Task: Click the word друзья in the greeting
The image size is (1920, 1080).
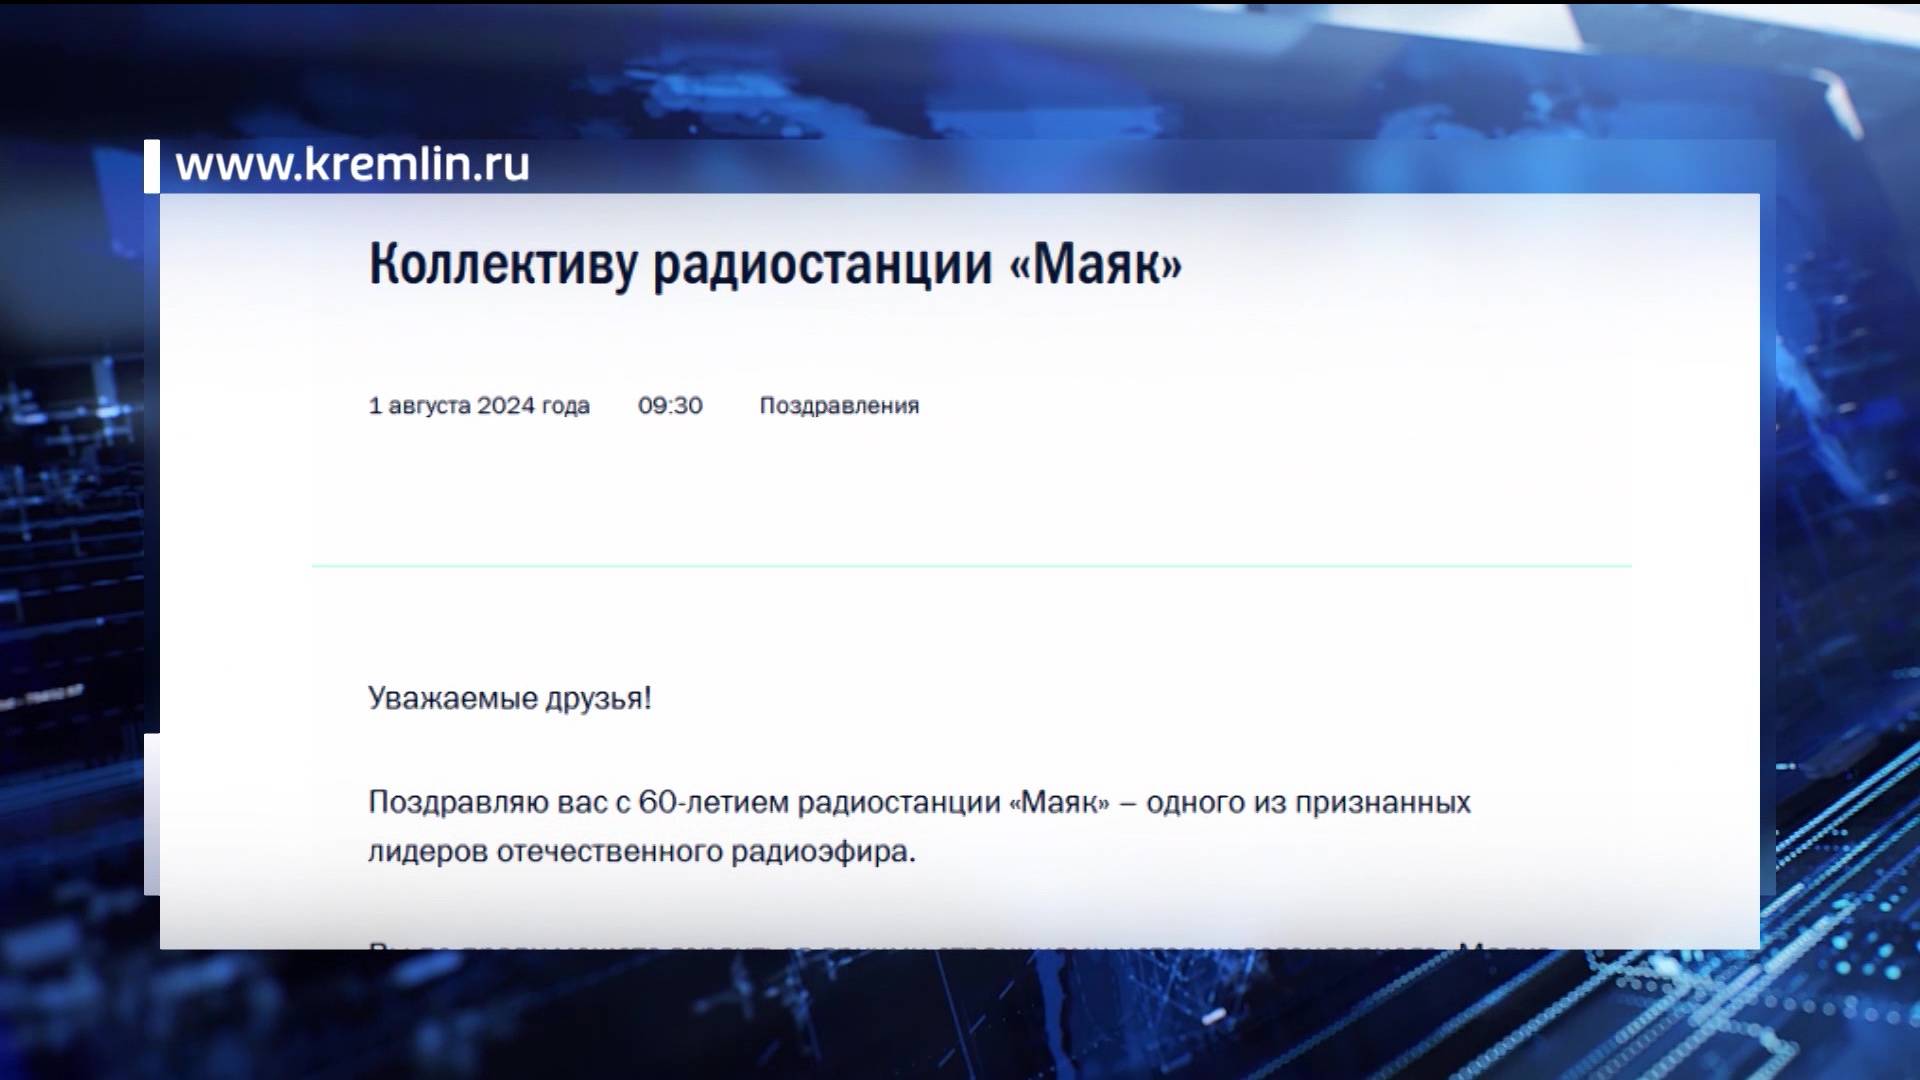Action: [x=595, y=698]
